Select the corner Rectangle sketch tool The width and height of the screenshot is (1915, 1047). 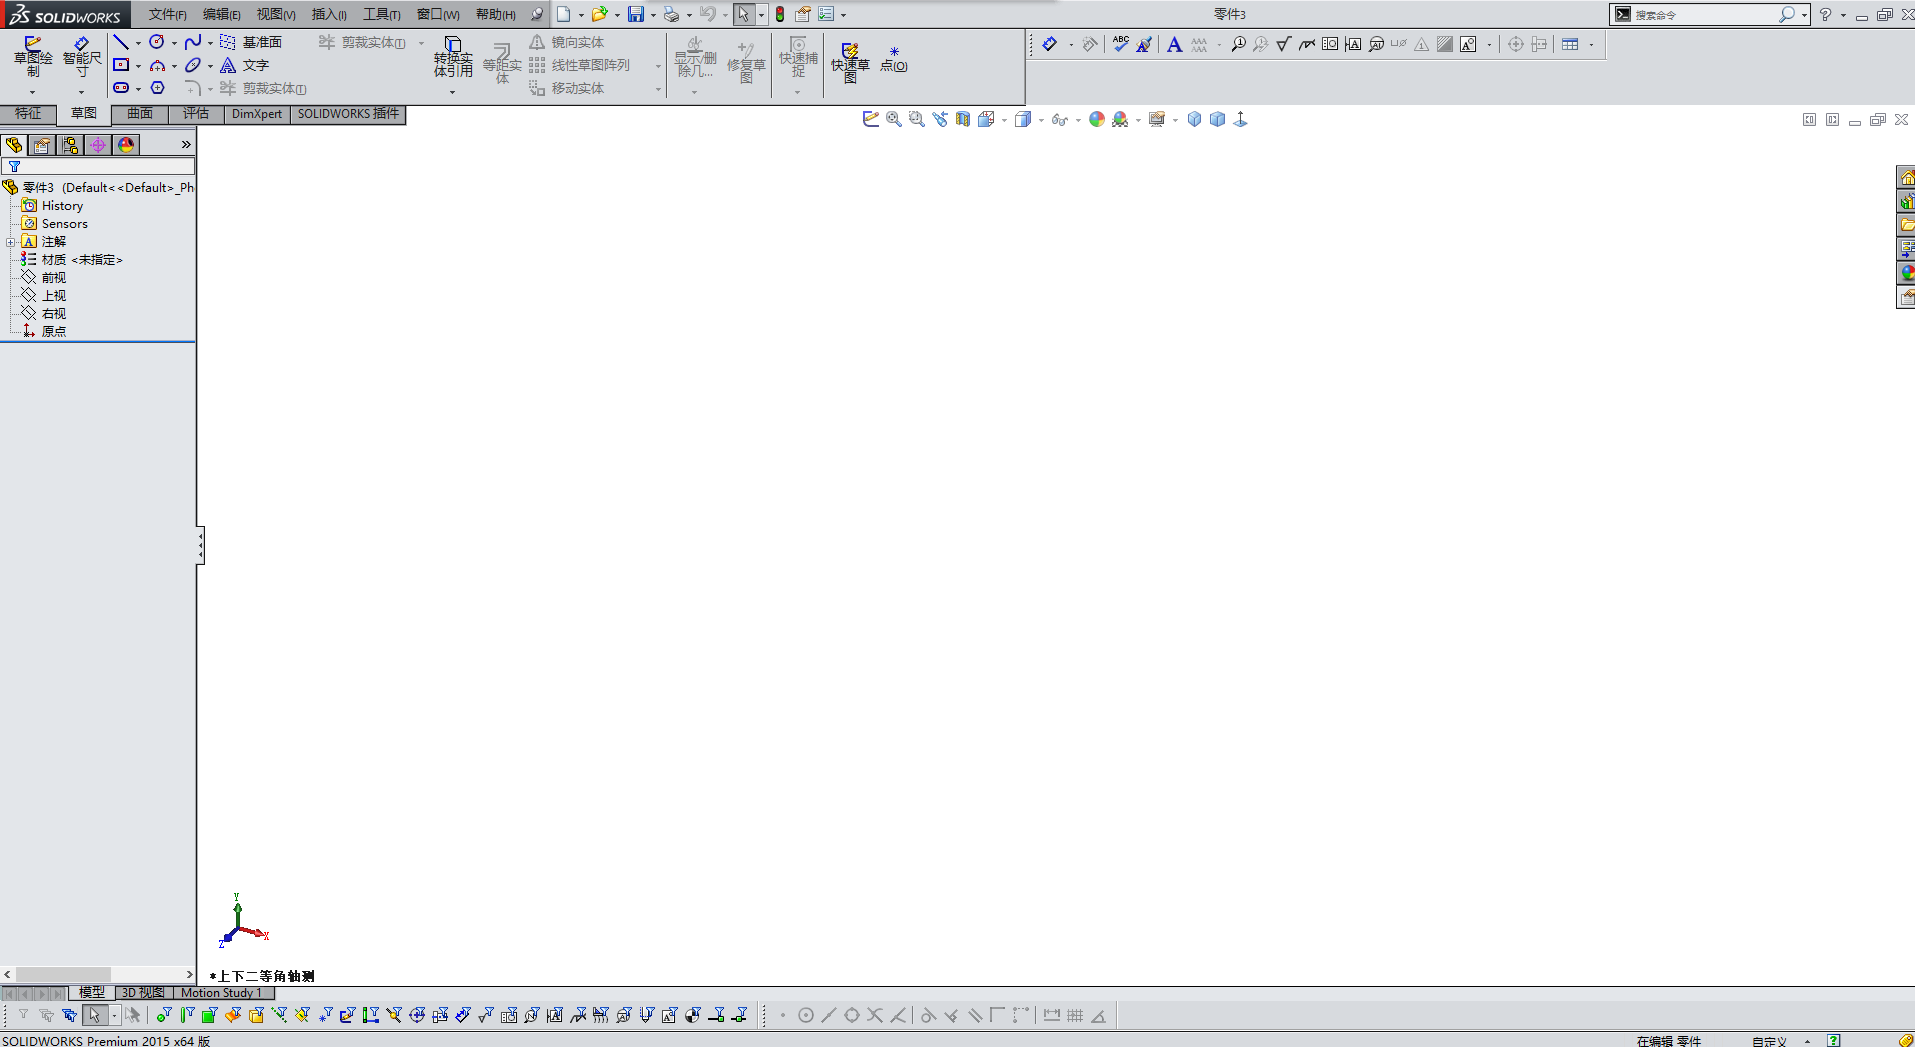click(121, 65)
